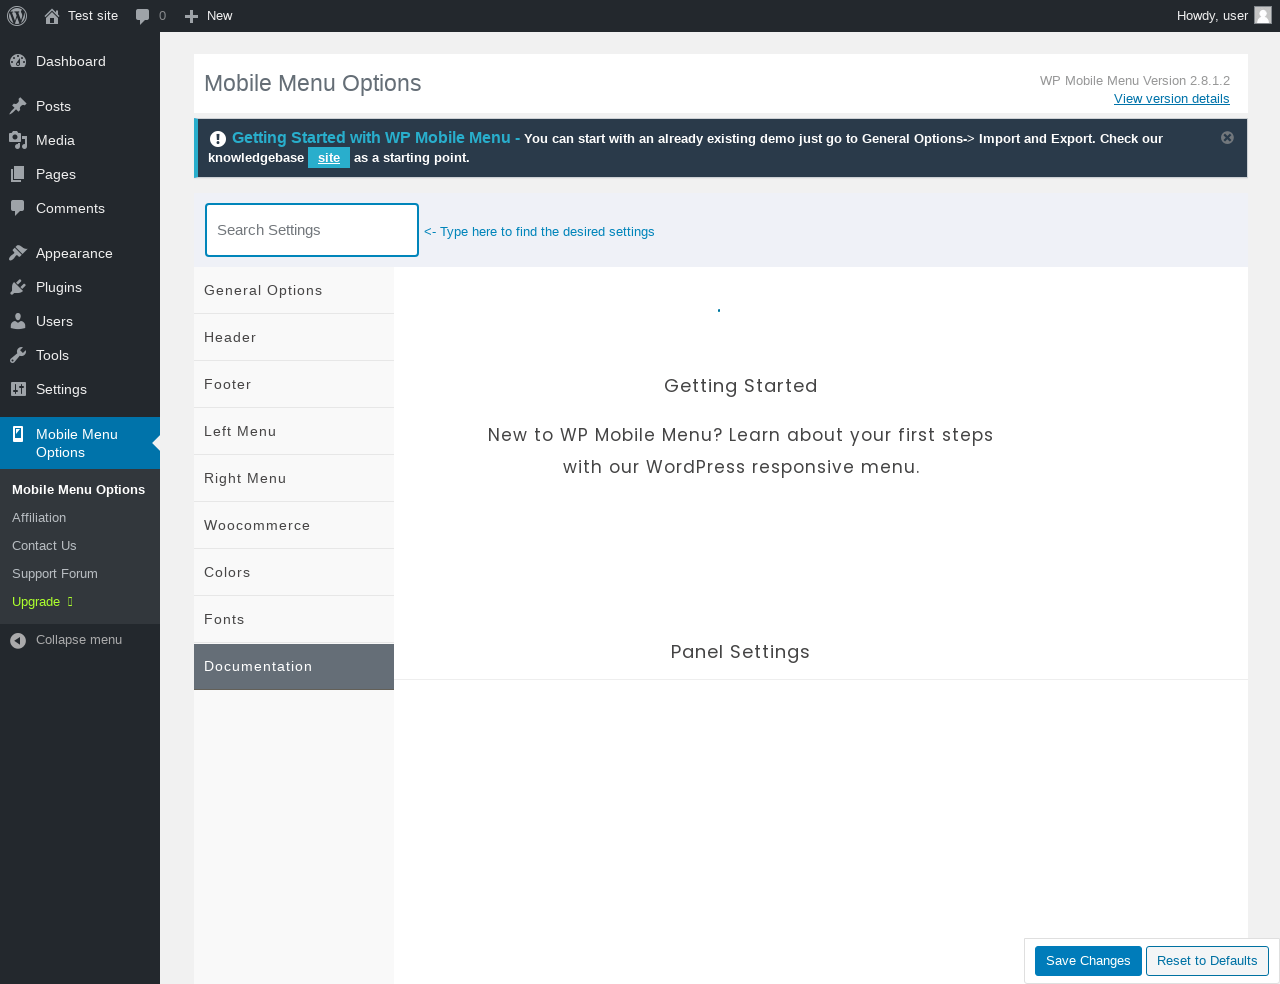Switch to the Header tab
The width and height of the screenshot is (1280, 984).
click(294, 337)
